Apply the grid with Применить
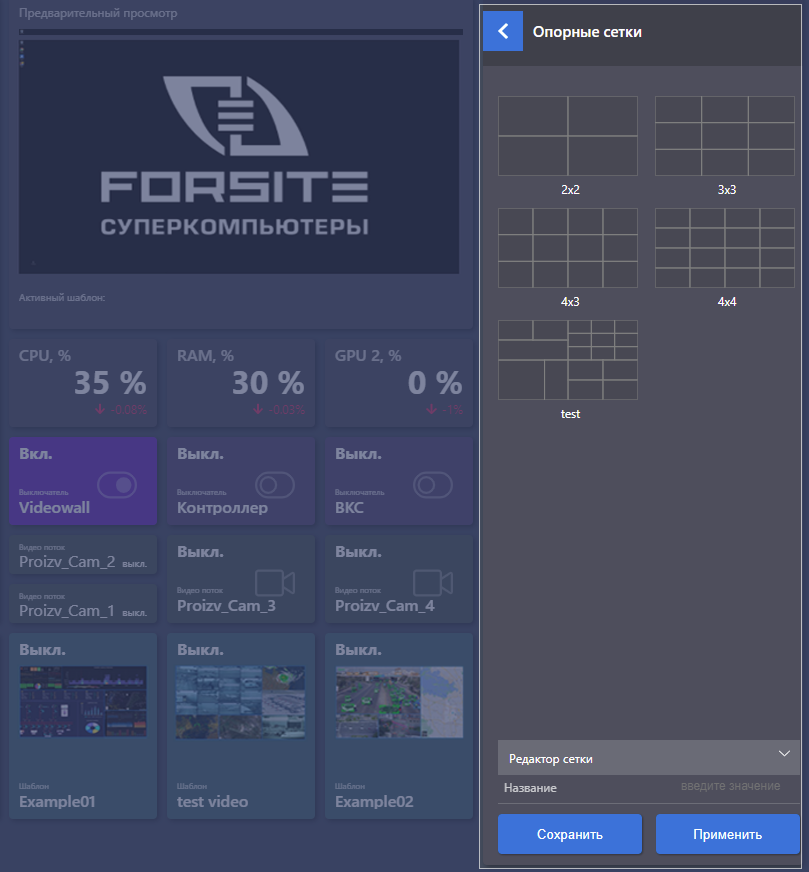Image resolution: width=809 pixels, height=872 pixels. pyautogui.click(x=727, y=834)
